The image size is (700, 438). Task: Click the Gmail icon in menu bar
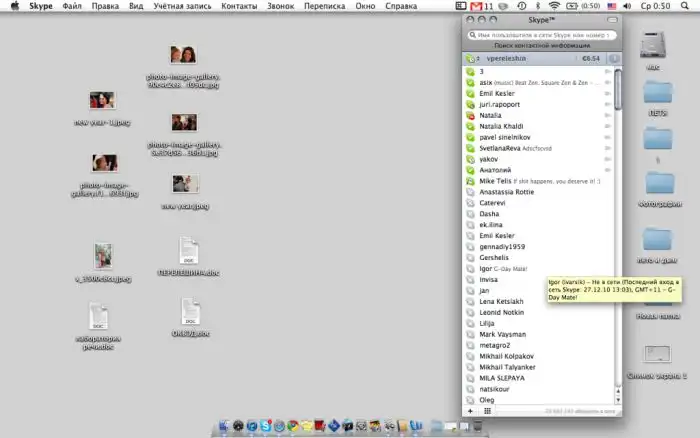475,7
